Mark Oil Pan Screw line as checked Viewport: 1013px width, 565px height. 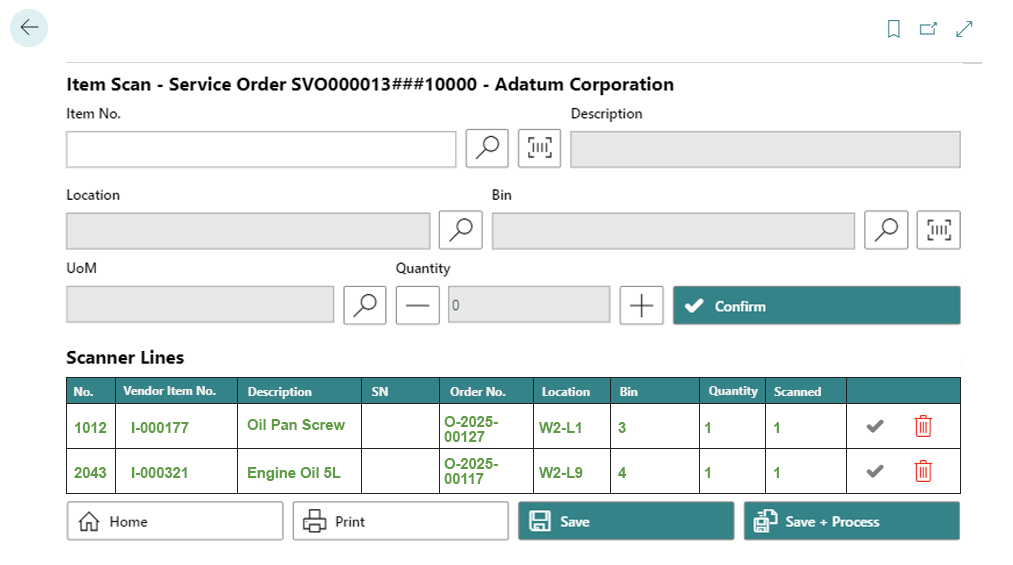tap(875, 426)
